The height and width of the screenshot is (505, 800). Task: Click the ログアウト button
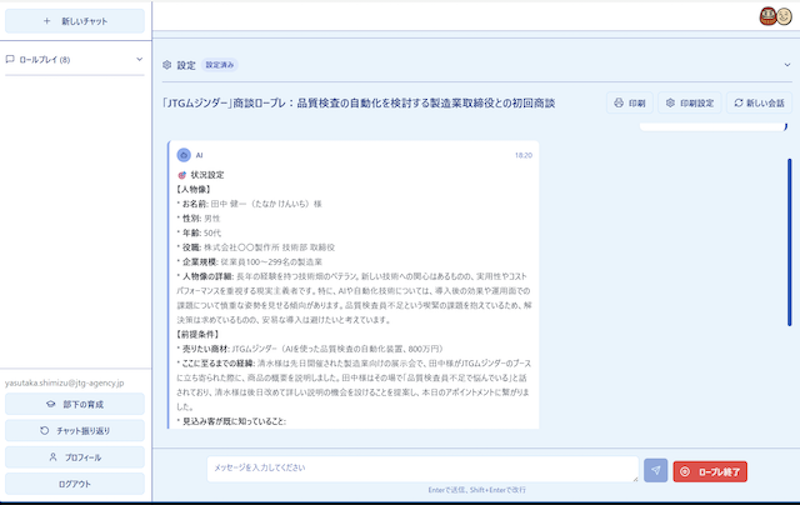[x=75, y=484]
